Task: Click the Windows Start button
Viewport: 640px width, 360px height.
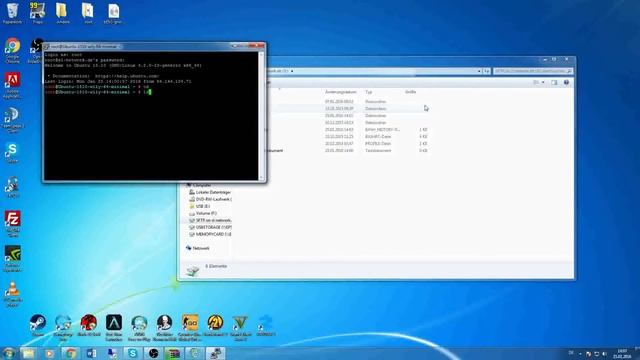Action: (x=9, y=353)
